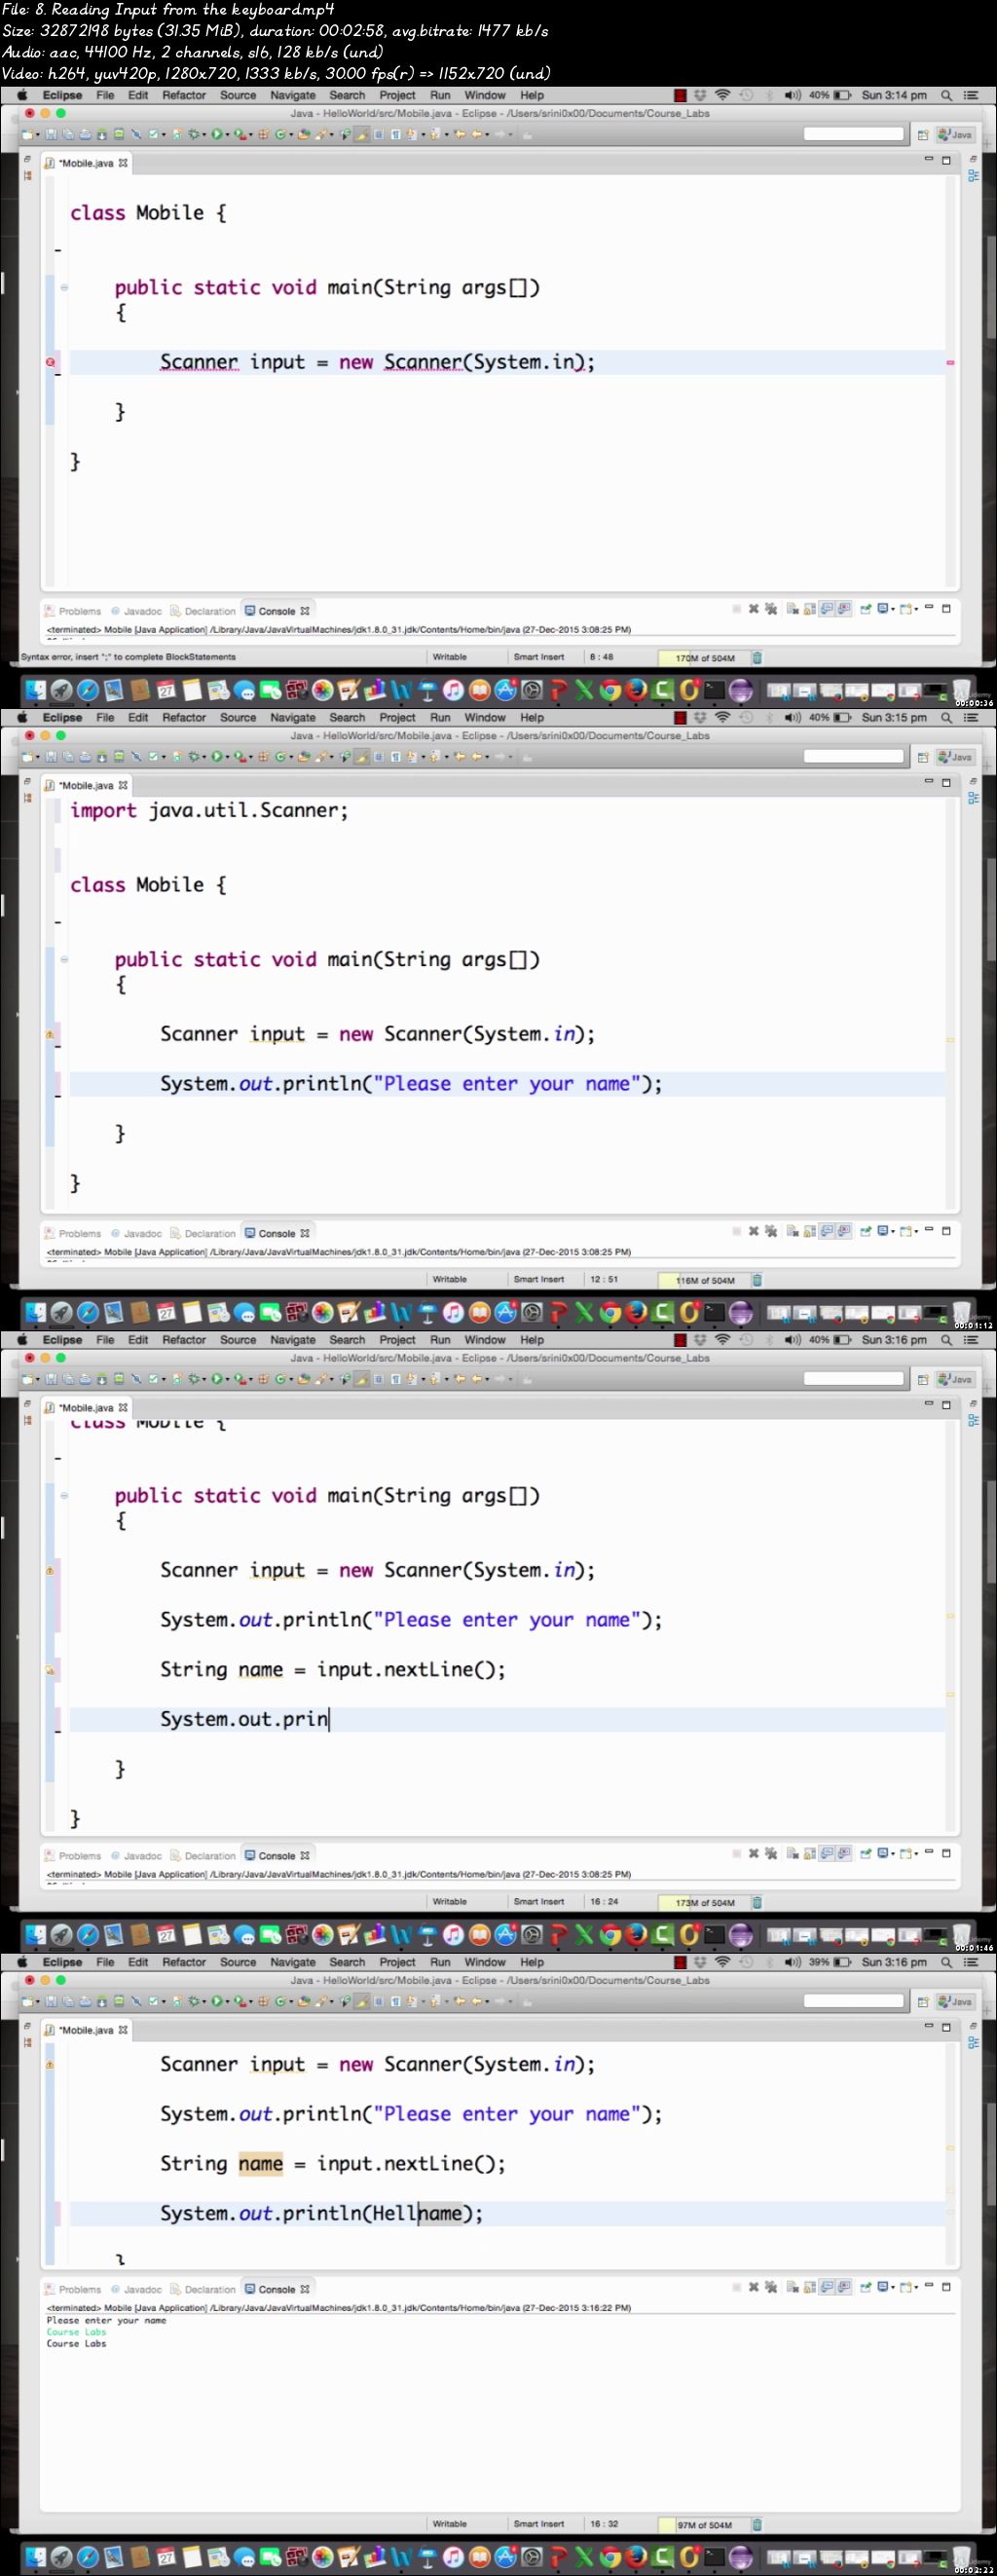Click Debug bug icon in first frame's toolbar
The width and height of the screenshot is (997, 2576).
(x=193, y=134)
